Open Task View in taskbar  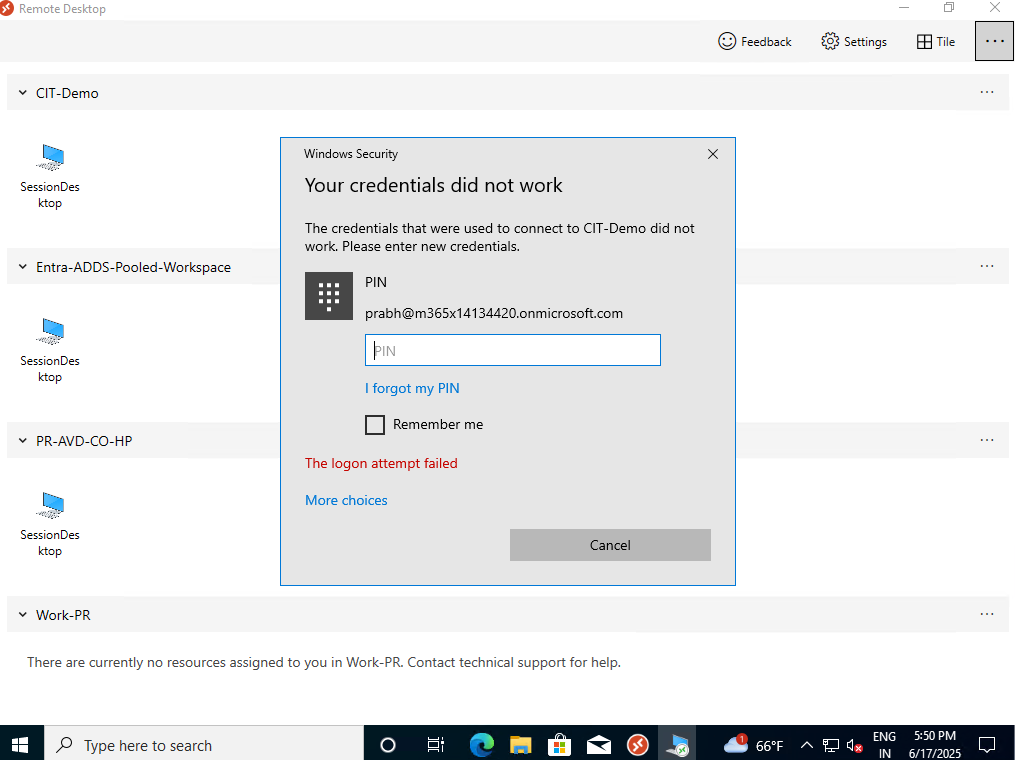click(436, 745)
